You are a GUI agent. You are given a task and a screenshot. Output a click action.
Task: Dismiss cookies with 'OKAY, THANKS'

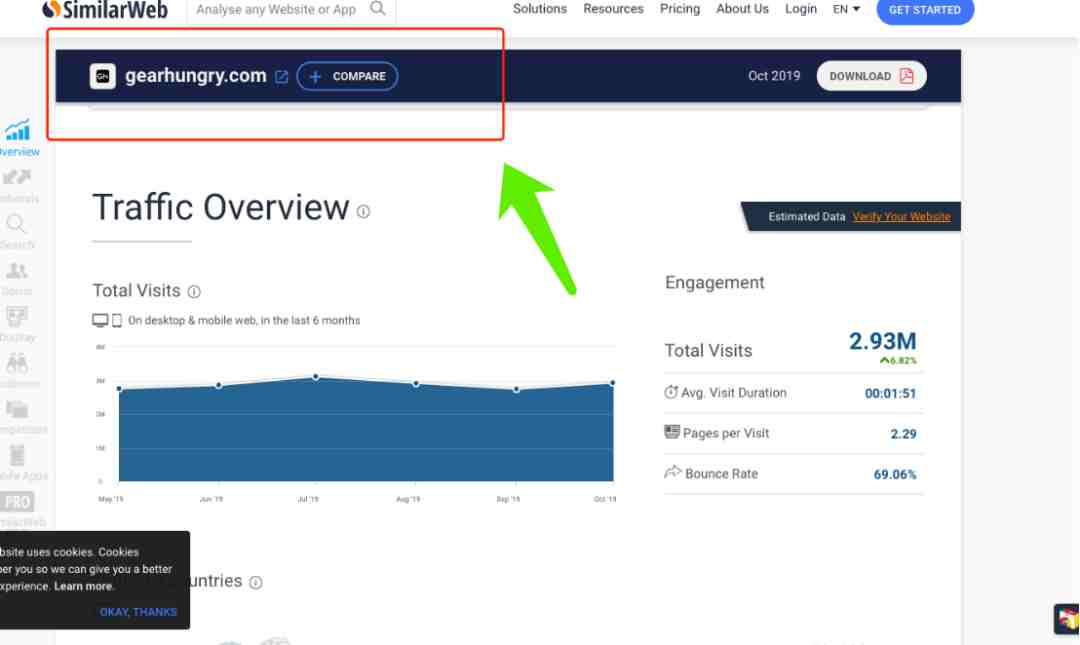(138, 612)
